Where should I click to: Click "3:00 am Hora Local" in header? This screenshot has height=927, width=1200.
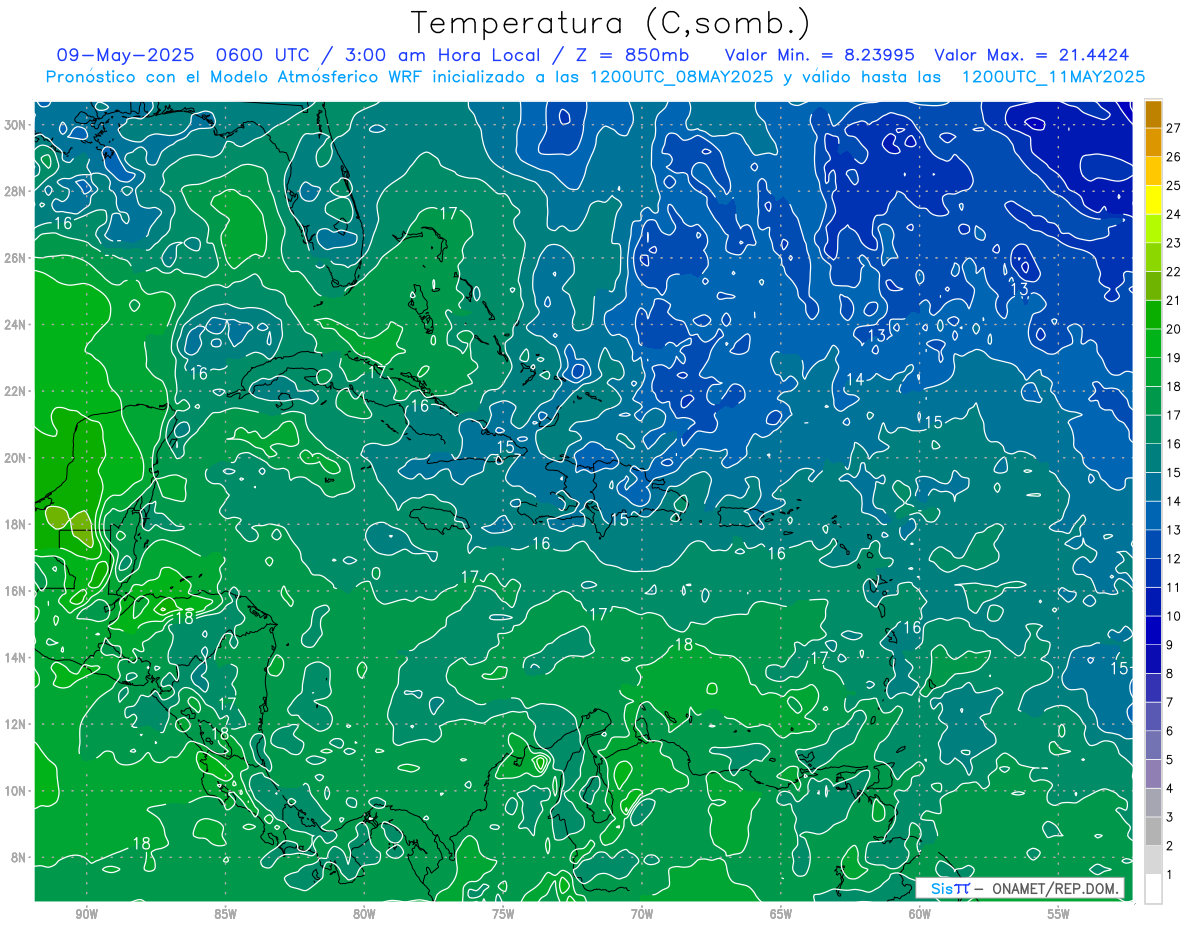point(445,55)
